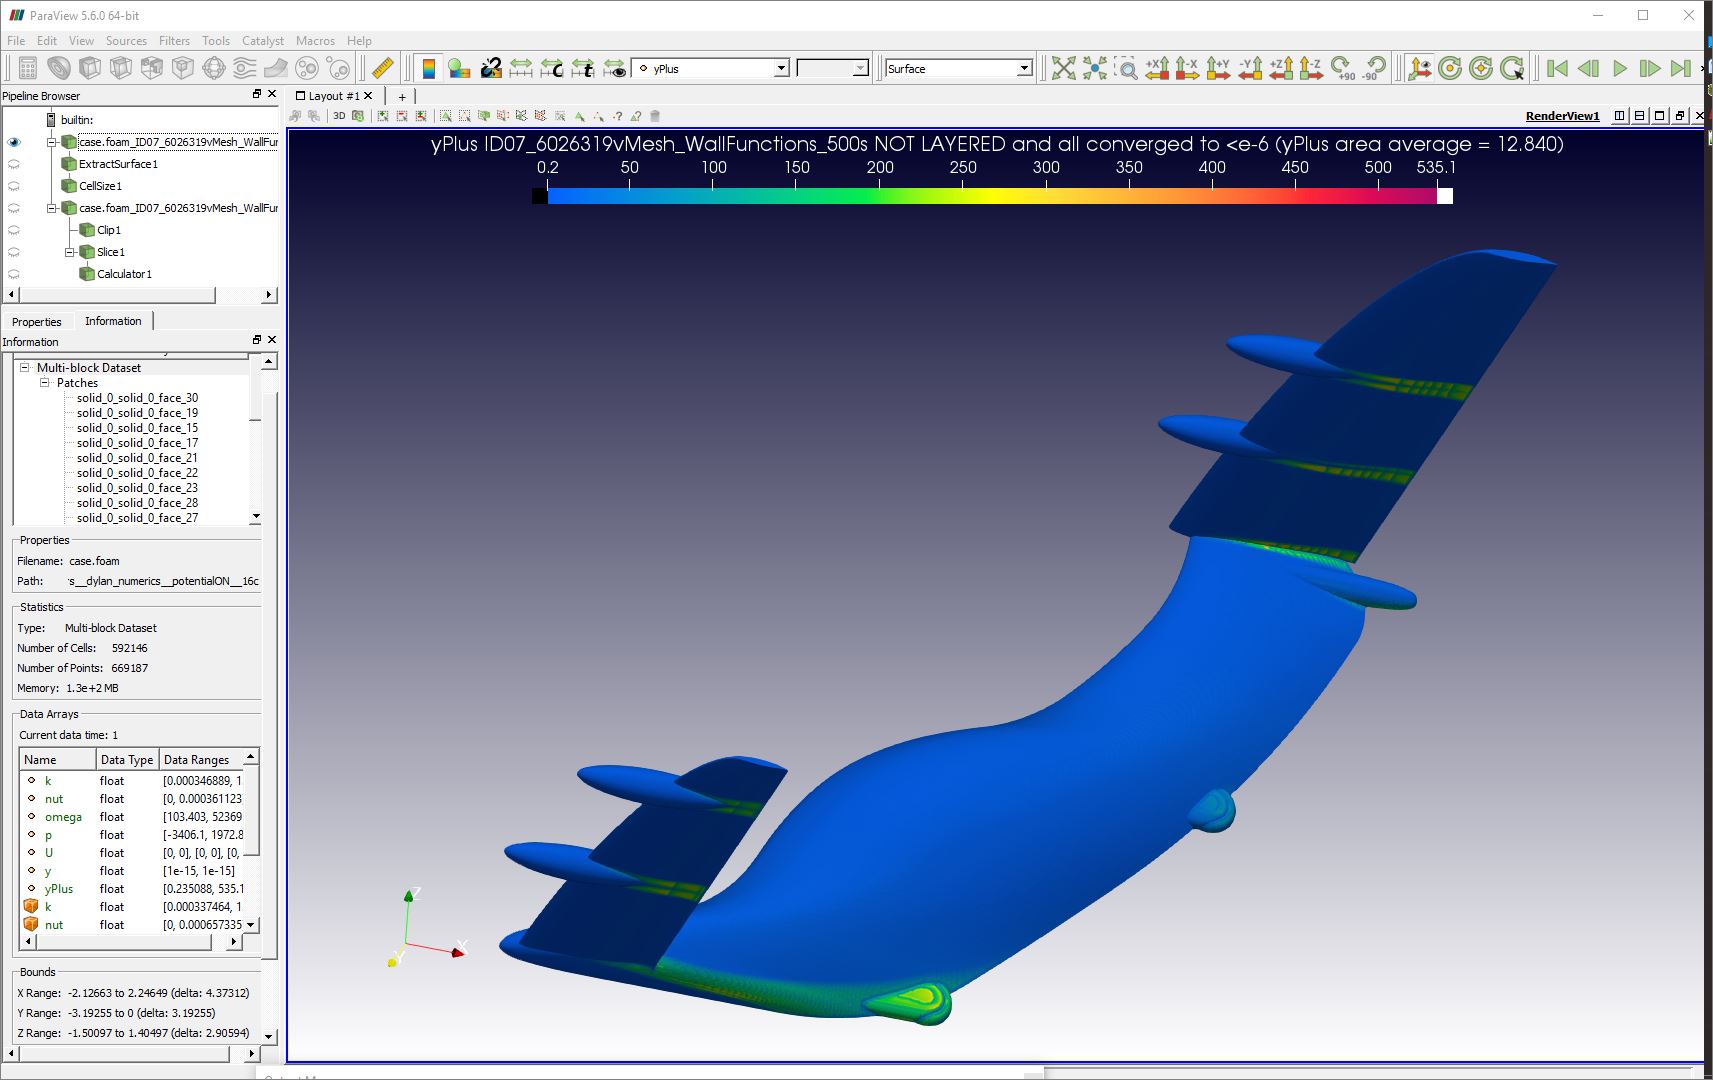The image size is (1713, 1080).
Task: Add a new layout tab with plus
Action: (x=402, y=97)
